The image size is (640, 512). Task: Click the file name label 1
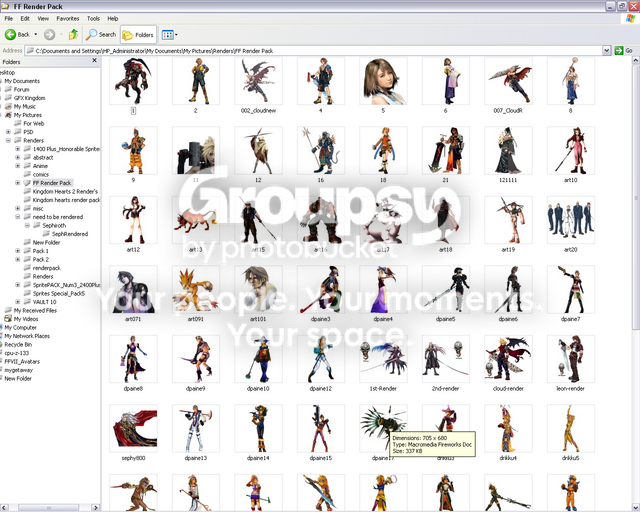[x=133, y=111]
